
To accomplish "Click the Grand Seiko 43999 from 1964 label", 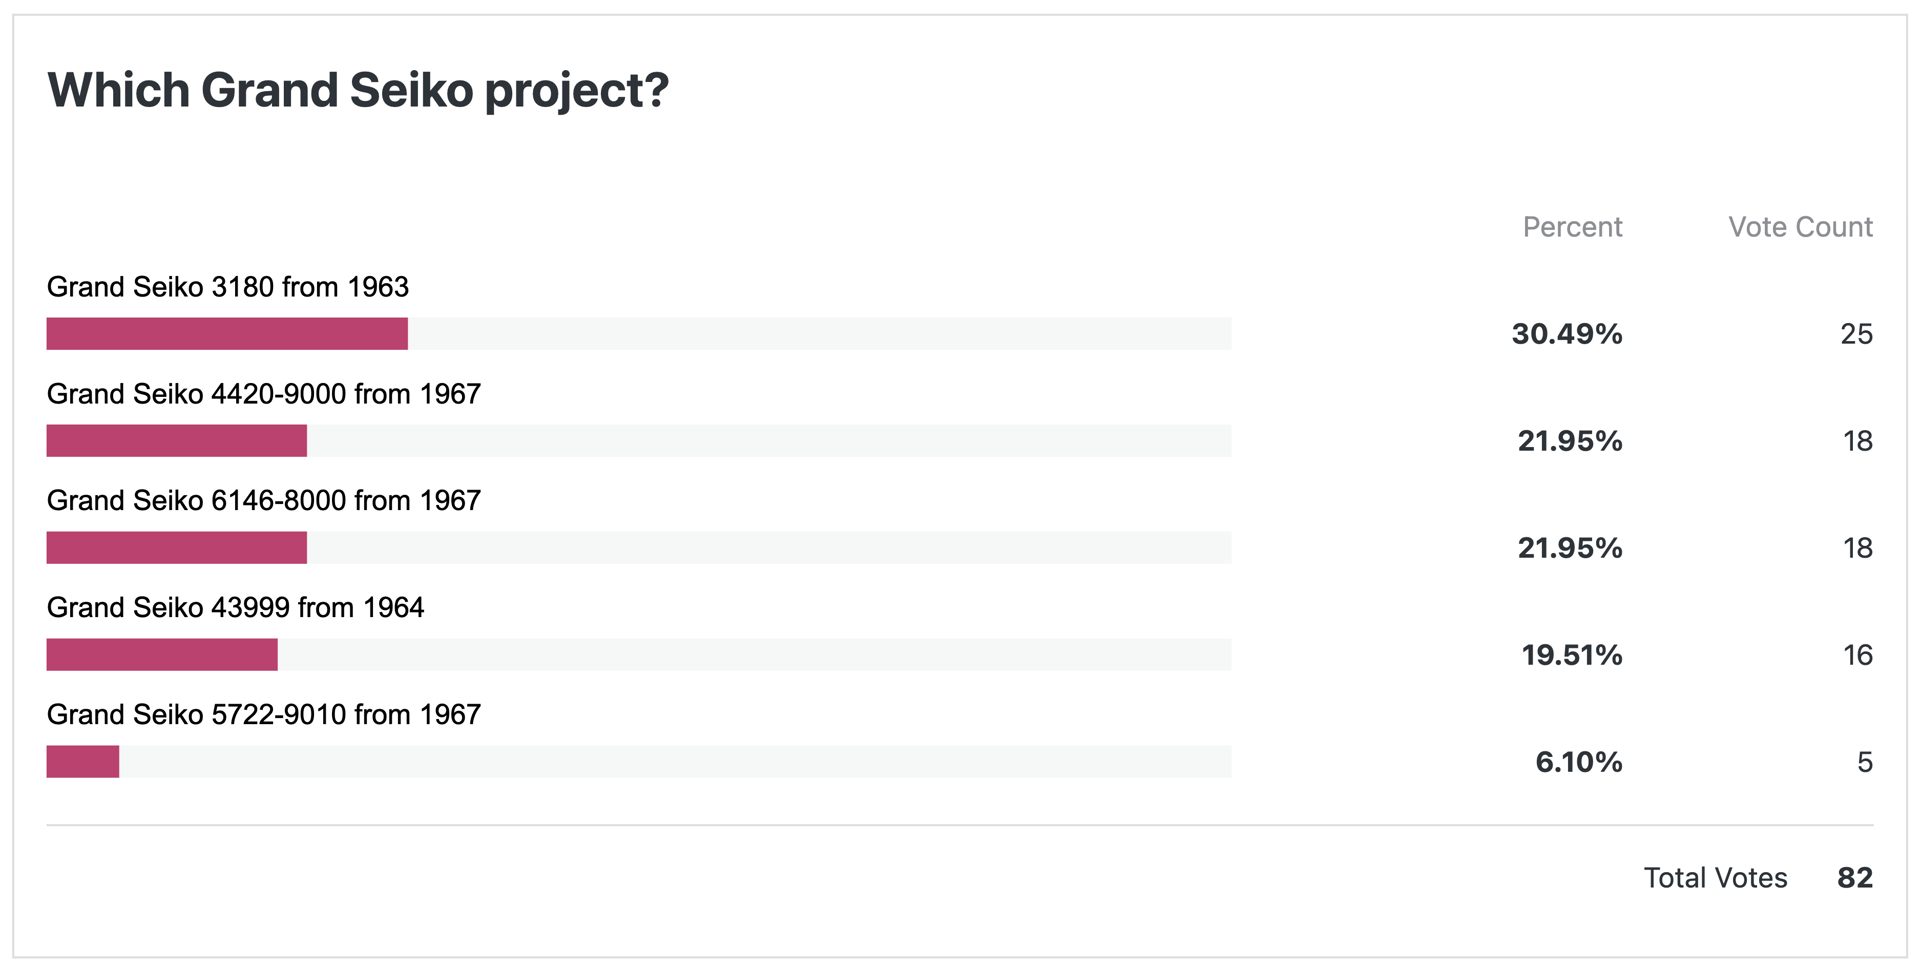I will (236, 608).
